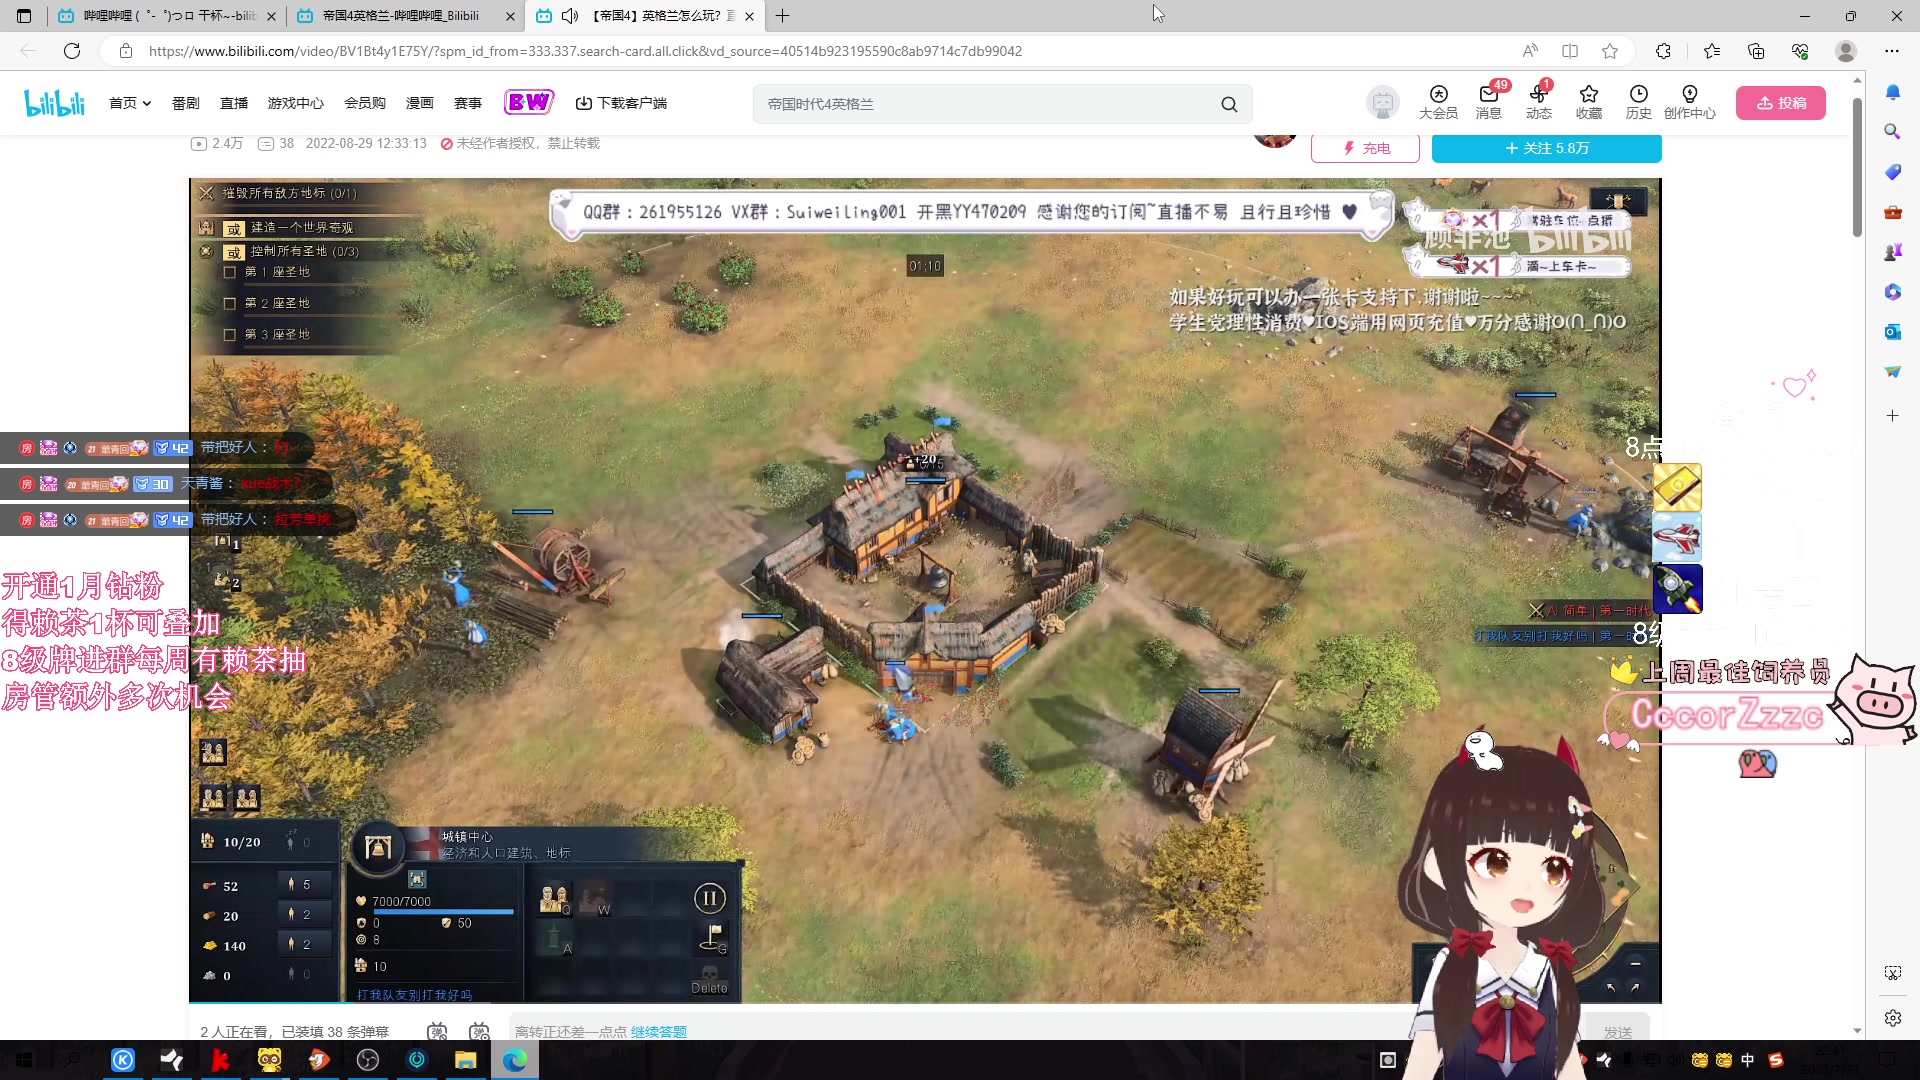1920x1080 pixels.
Task: Open OBS Studio from taskbar
Action: 368,1060
